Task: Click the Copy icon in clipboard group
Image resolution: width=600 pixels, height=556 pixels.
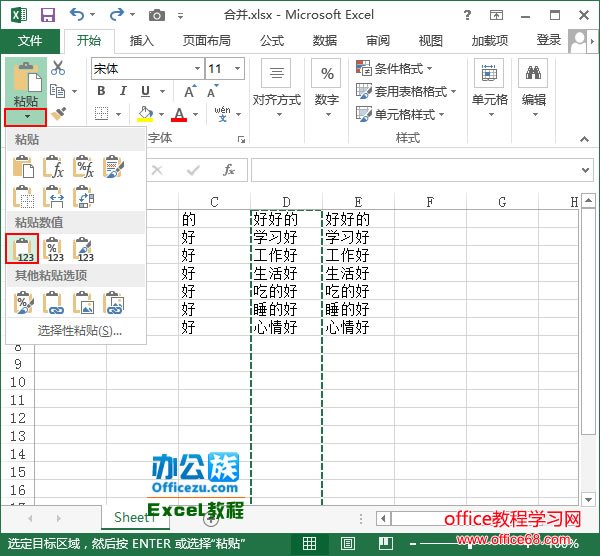Action: [x=58, y=91]
